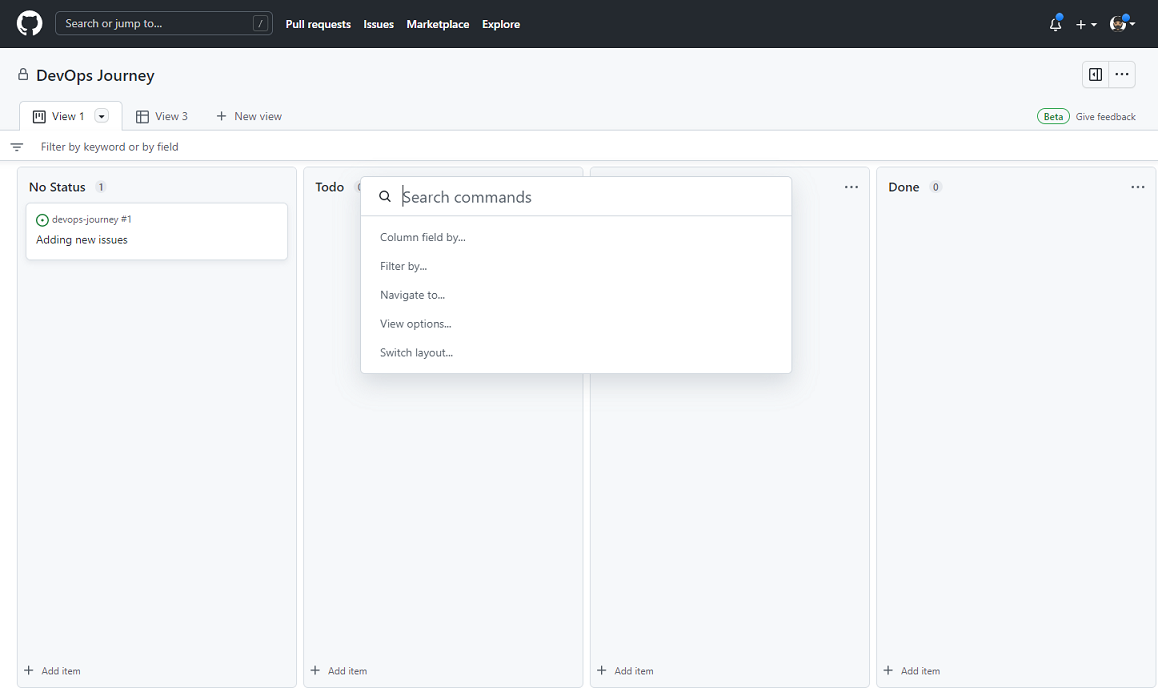Click the command palette magnifier icon
Image resolution: width=1158 pixels, height=692 pixels.
pyautogui.click(x=385, y=196)
